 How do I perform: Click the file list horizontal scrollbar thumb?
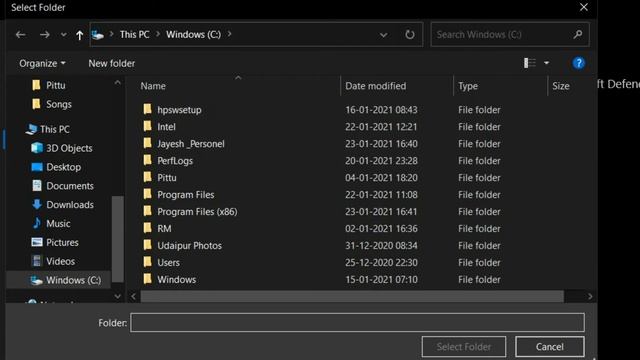tap(352, 297)
